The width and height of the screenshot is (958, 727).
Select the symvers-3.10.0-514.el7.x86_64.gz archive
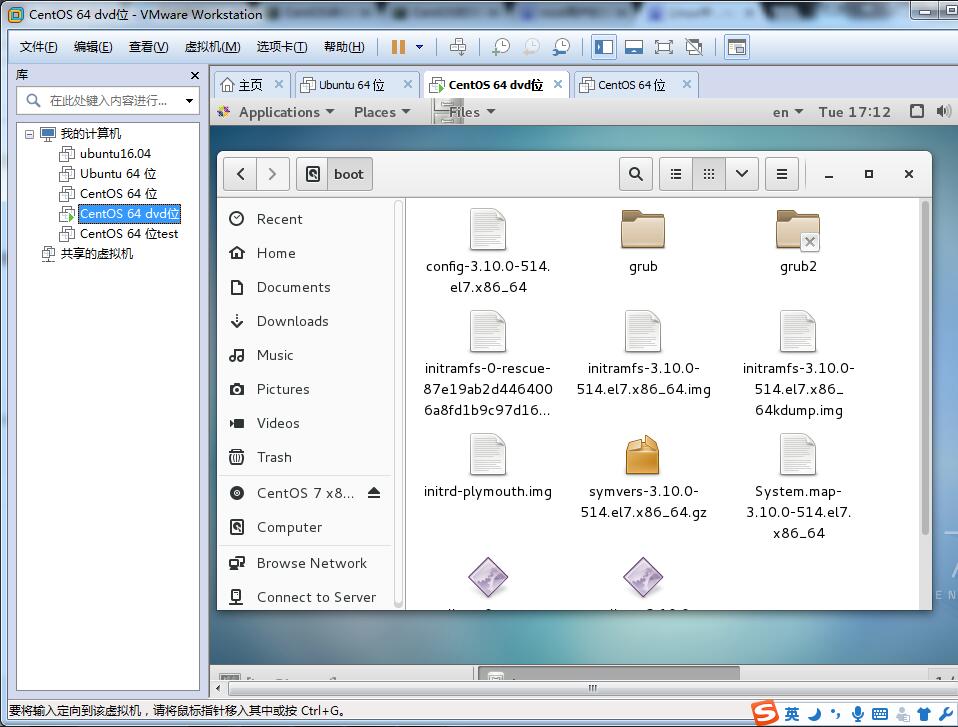[x=643, y=478]
